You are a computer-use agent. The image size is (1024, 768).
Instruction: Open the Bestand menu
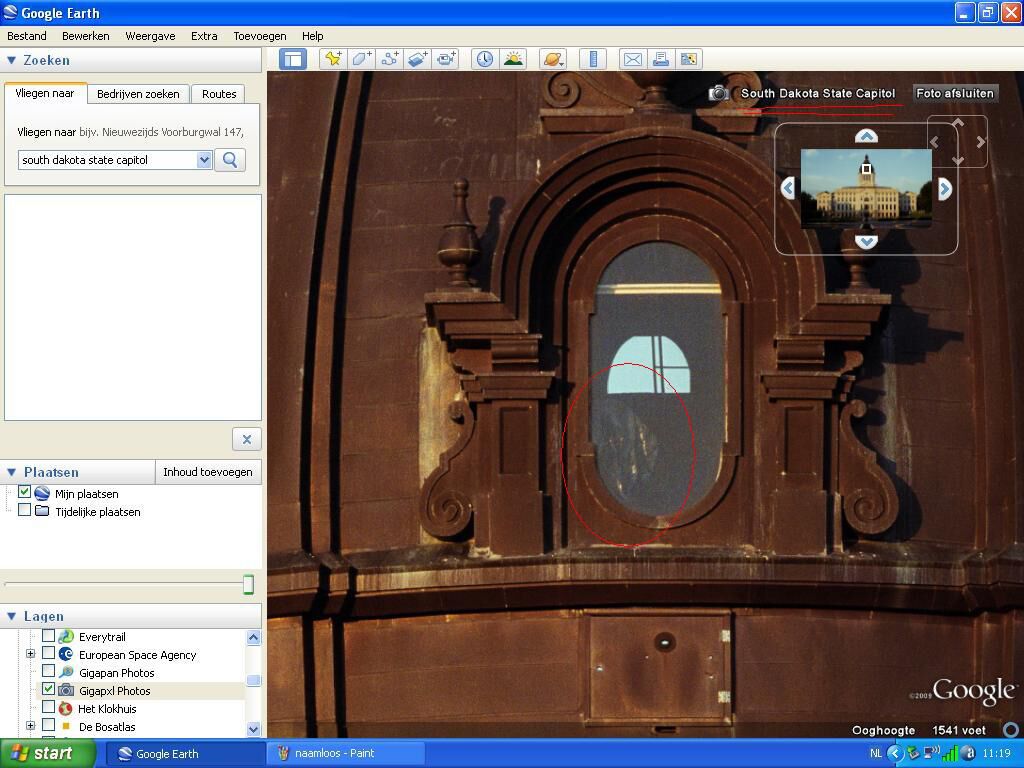pyautogui.click(x=27, y=36)
